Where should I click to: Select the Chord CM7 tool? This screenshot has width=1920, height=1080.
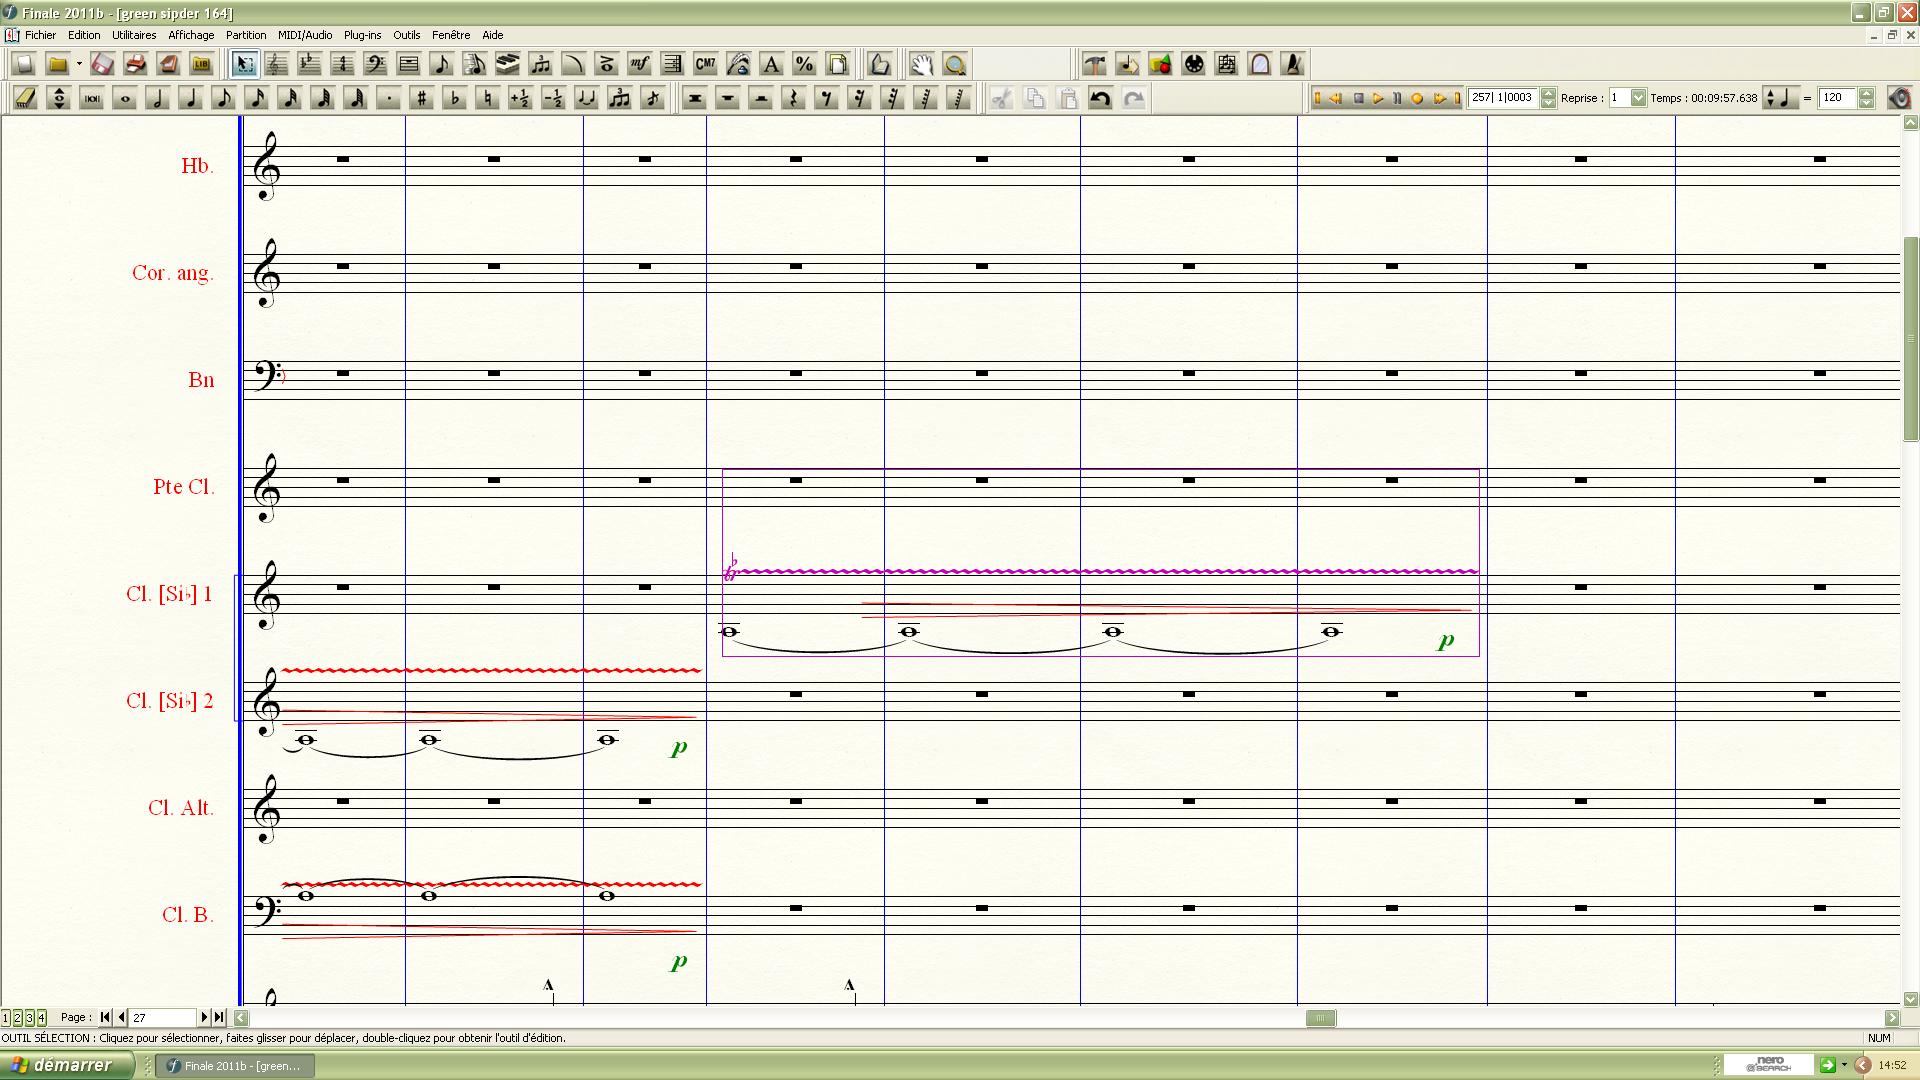705,65
